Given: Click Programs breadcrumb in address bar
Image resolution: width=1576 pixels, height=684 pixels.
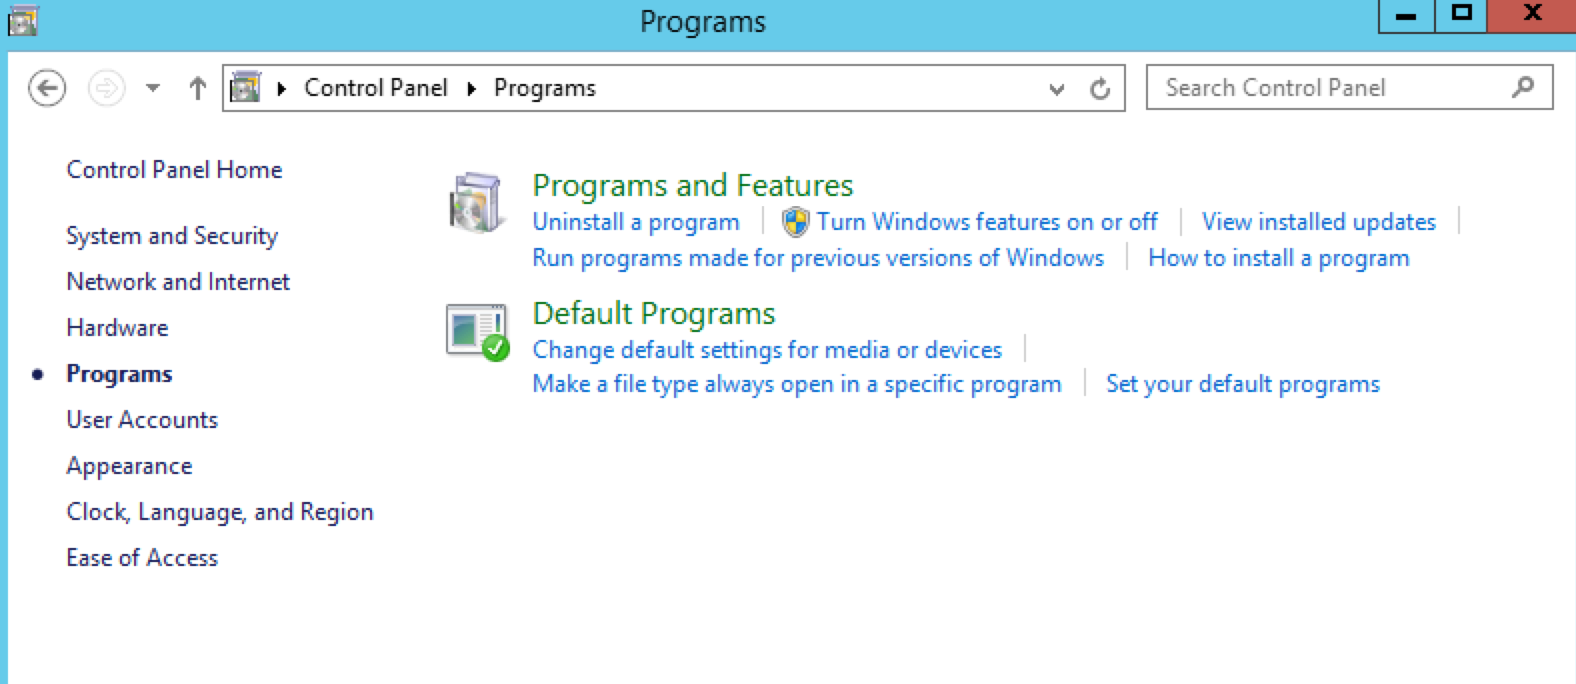Looking at the screenshot, I should click(x=544, y=88).
